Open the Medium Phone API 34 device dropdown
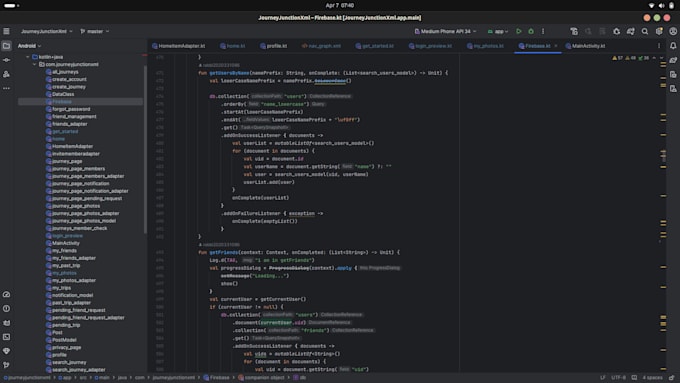The width and height of the screenshot is (680, 383). point(445,31)
